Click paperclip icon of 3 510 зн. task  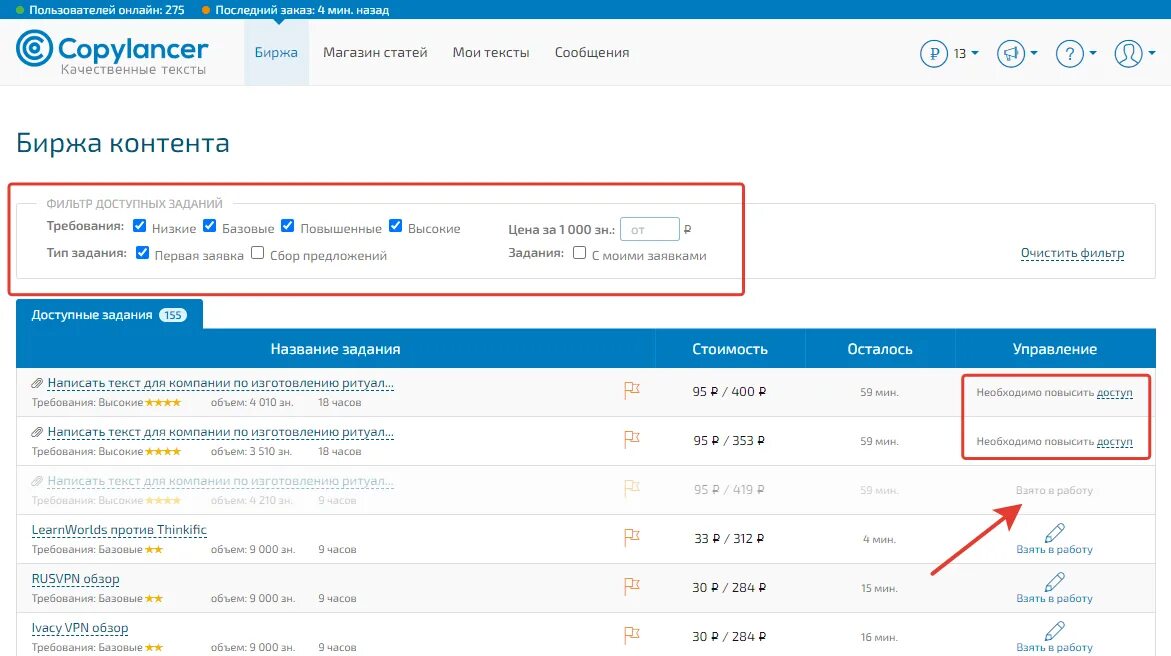point(37,432)
